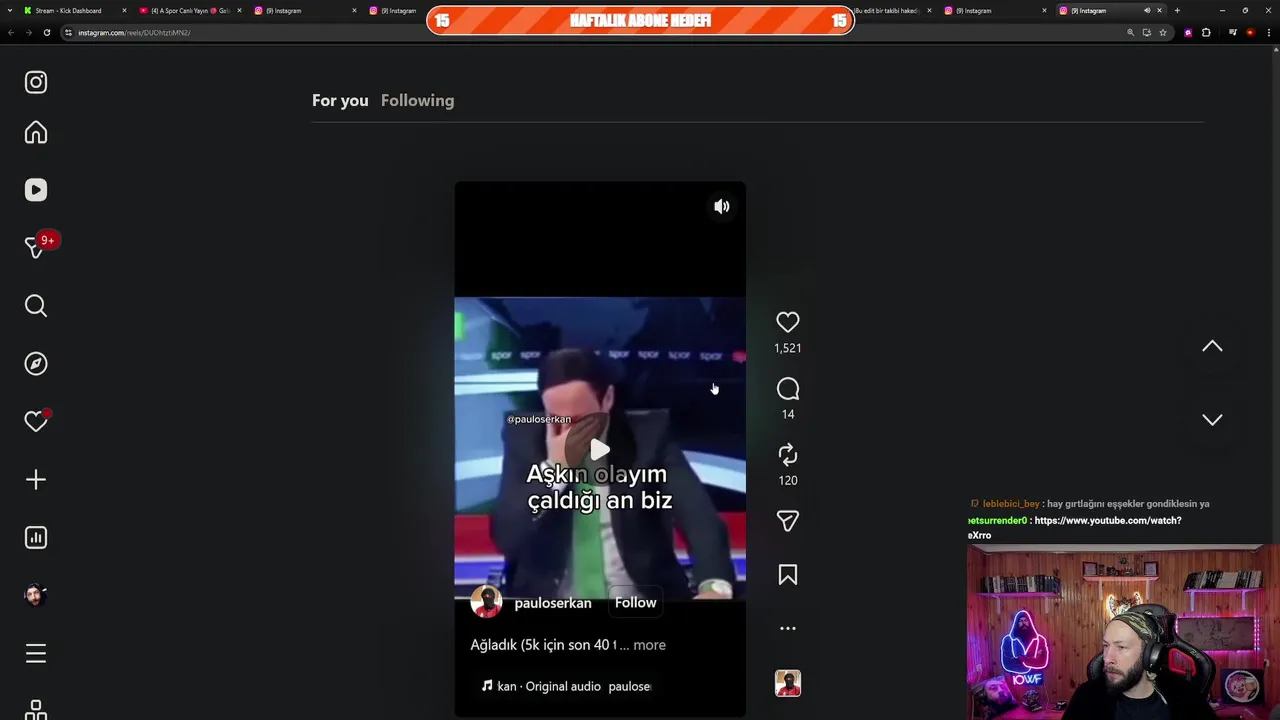Click the reel like count 1,521
The height and width of the screenshot is (720, 1280).
(788, 348)
